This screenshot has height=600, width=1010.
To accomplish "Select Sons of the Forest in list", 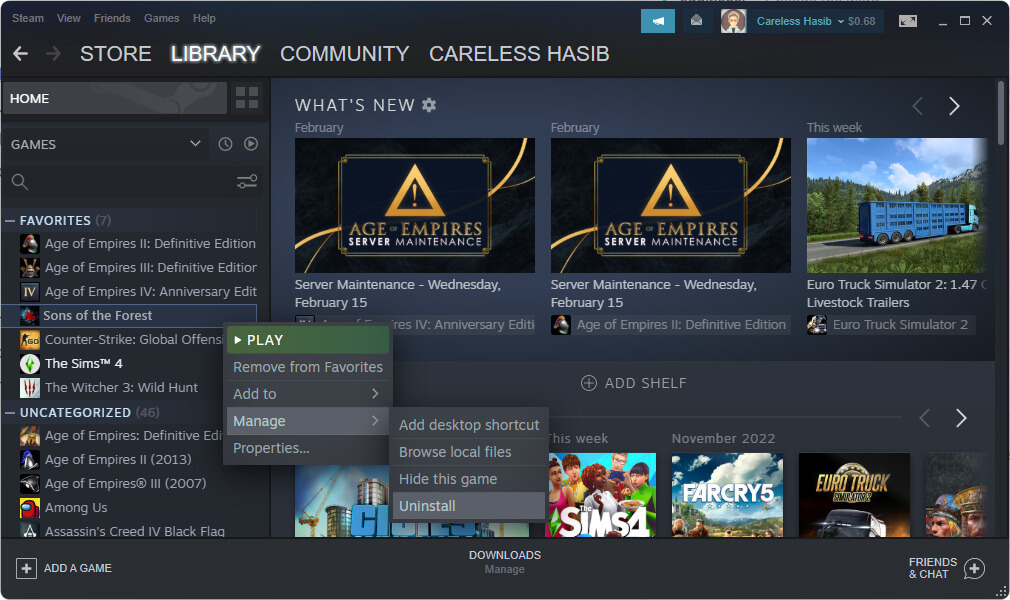I will pos(129,316).
